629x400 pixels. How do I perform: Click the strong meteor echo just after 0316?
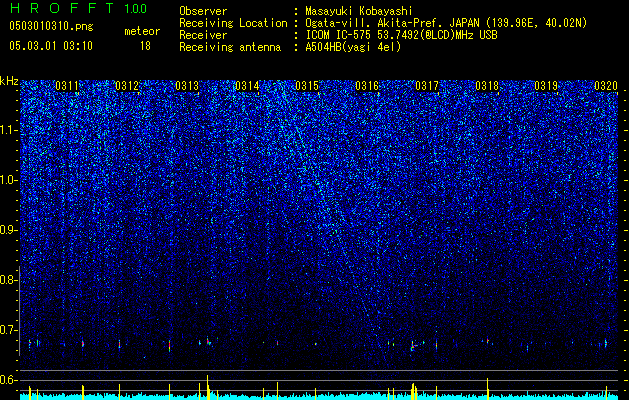click(414, 345)
